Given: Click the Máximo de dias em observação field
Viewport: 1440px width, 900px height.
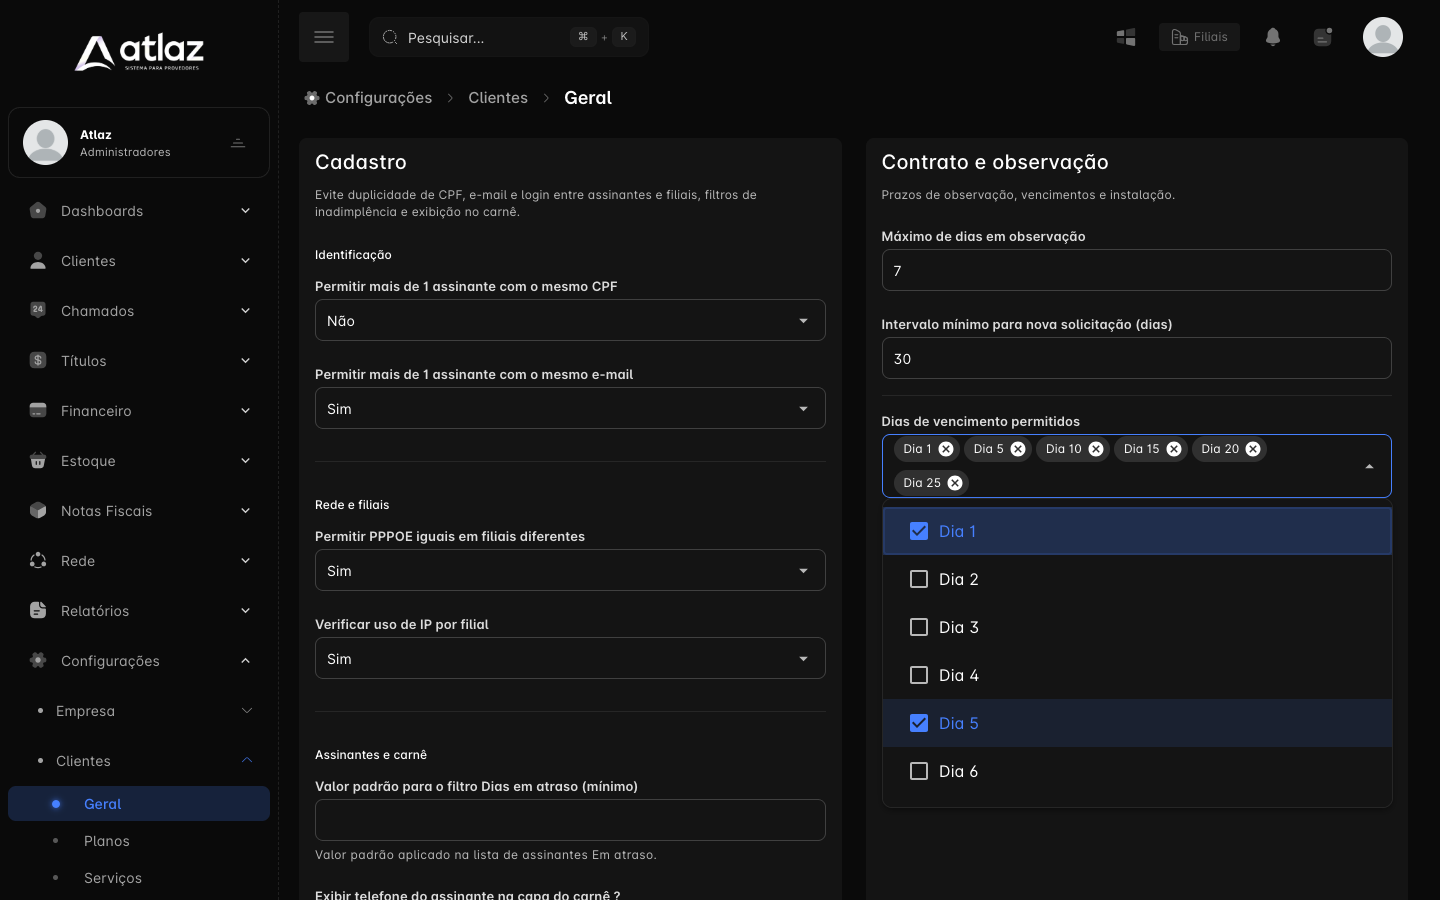Looking at the screenshot, I should pyautogui.click(x=1136, y=270).
